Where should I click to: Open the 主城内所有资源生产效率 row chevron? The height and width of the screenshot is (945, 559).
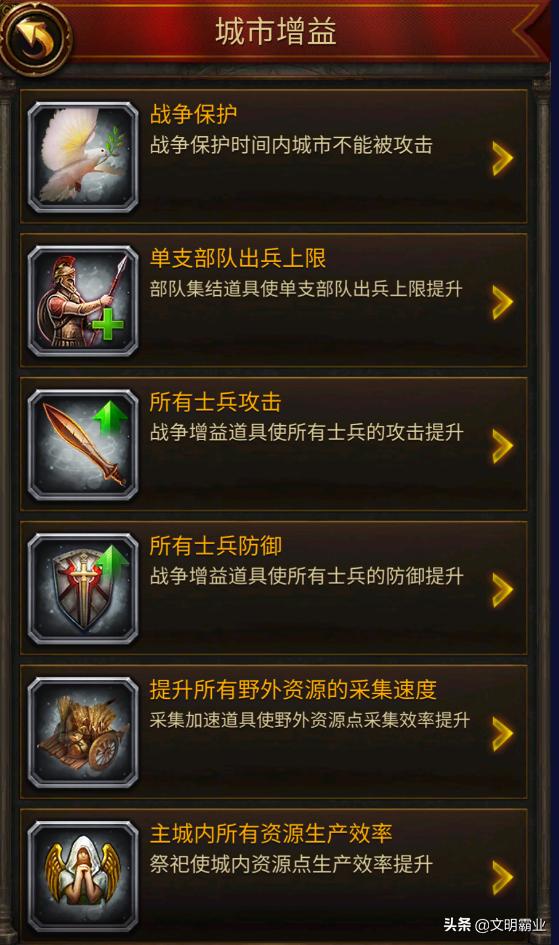click(502, 878)
